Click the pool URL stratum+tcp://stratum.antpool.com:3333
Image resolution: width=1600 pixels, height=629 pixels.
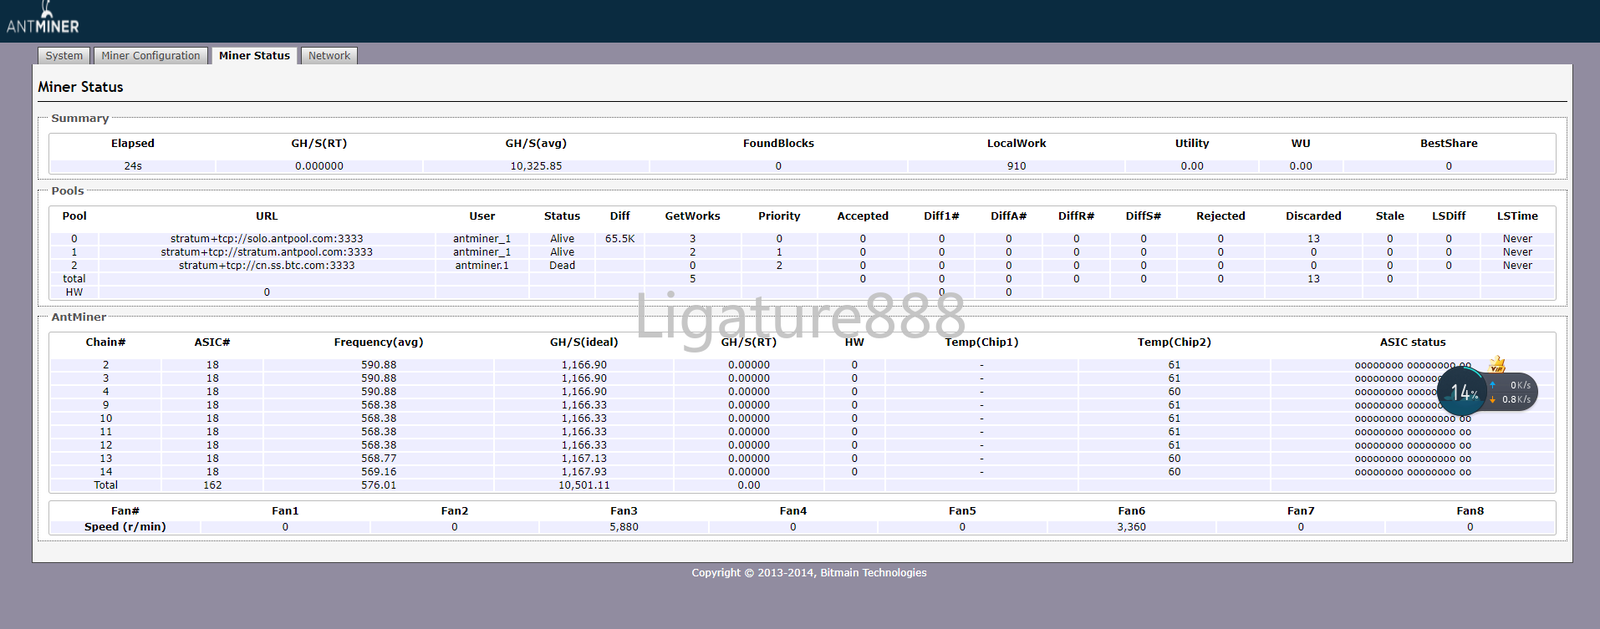click(x=267, y=252)
